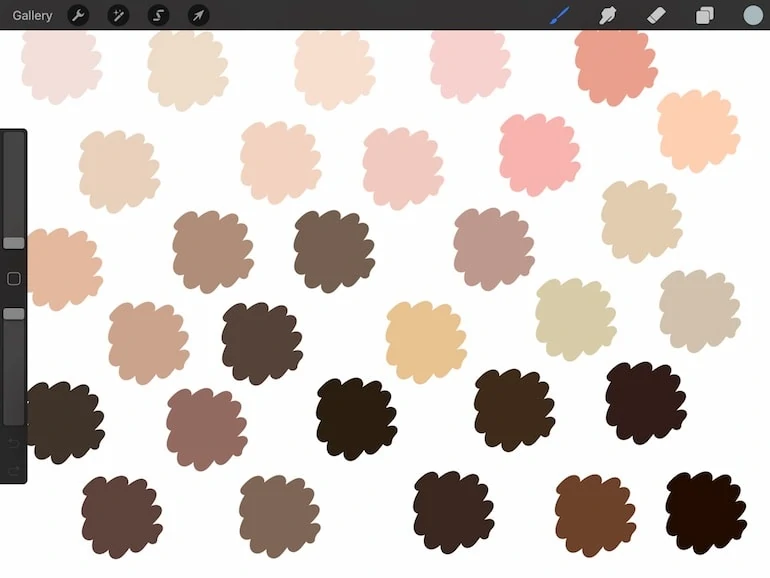Adjust the brush opacity slider handle
Image resolution: width=770 pixels, height=578 pixels.
click(14, 314)
